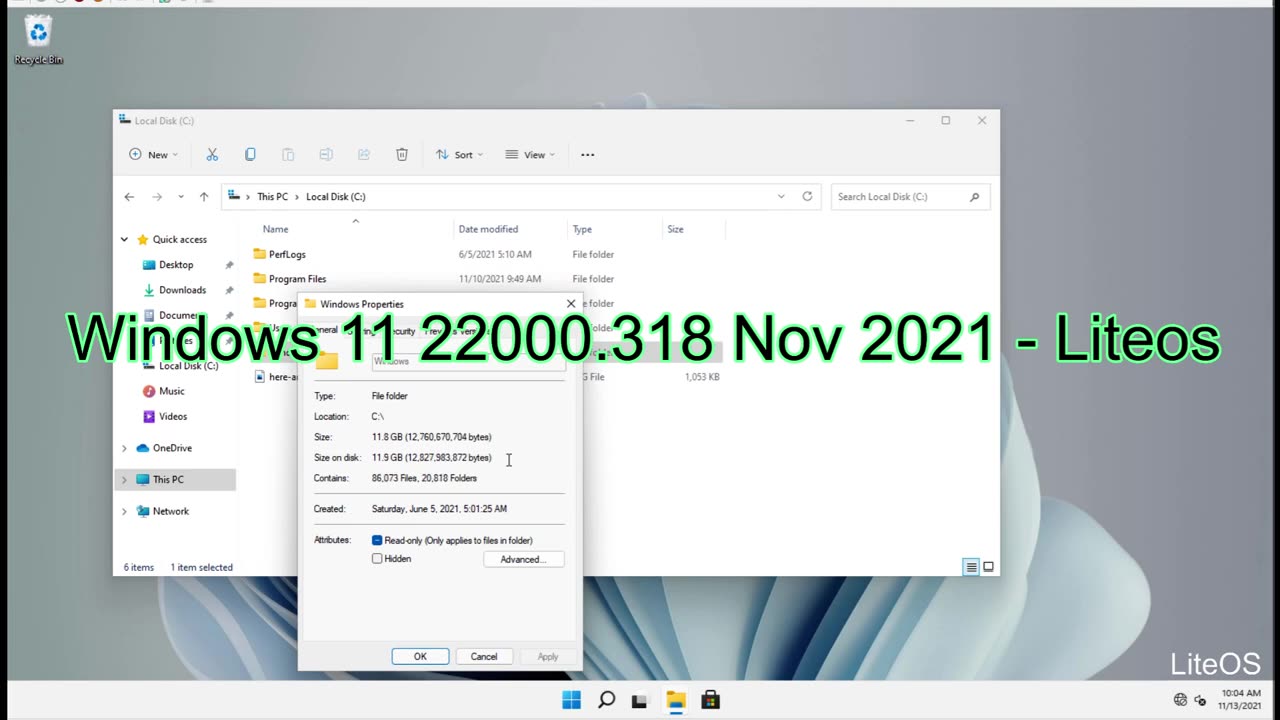This screenshot has height=720, width=1280.
Task: Open the Recycle Bin desktop icon
Action: pos(38,40)
